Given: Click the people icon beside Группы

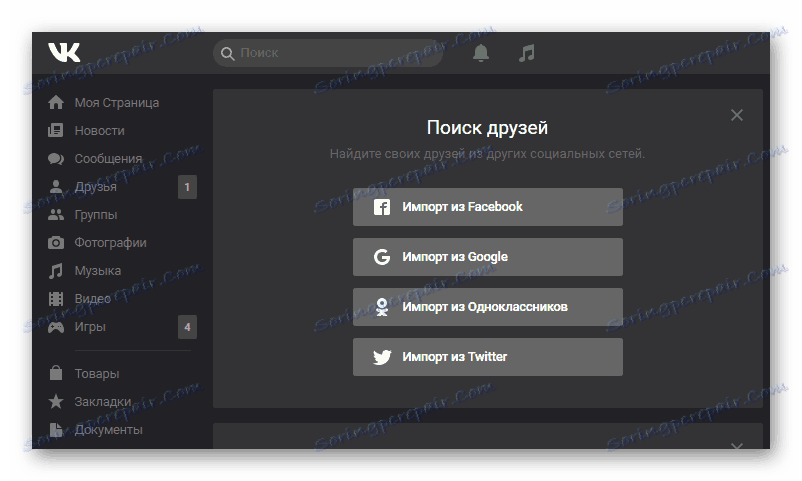Looking at the screenshot, I should click(56, 214).
